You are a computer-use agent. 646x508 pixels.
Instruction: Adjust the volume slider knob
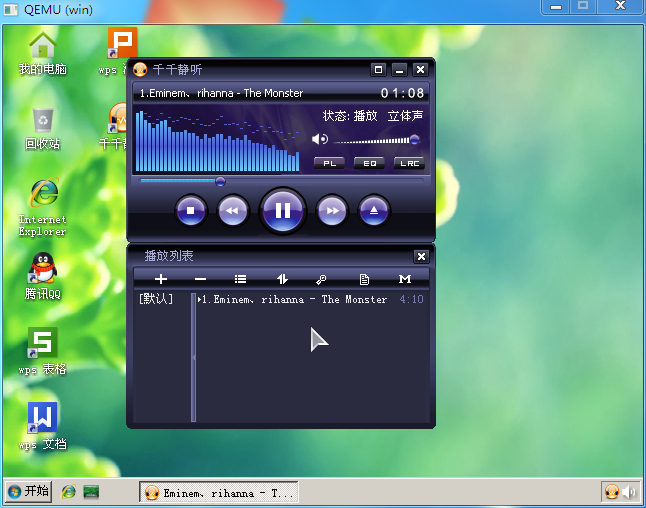pos(414,139)
